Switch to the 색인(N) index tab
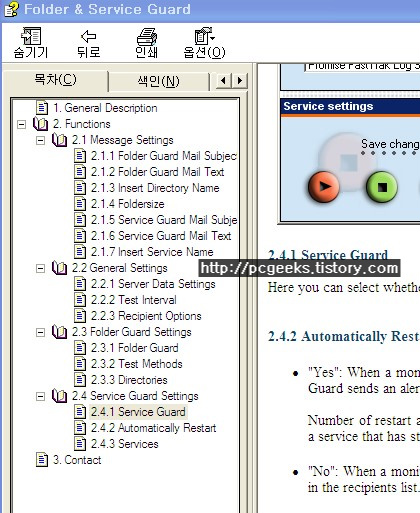The image size is (420, 513). coord(159,81)
